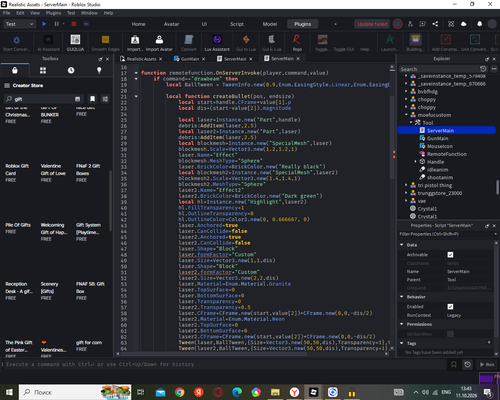The image size is (500, 400).
Task: Launch the Lux Assistant plugin
Action: (x=217, y=43)
